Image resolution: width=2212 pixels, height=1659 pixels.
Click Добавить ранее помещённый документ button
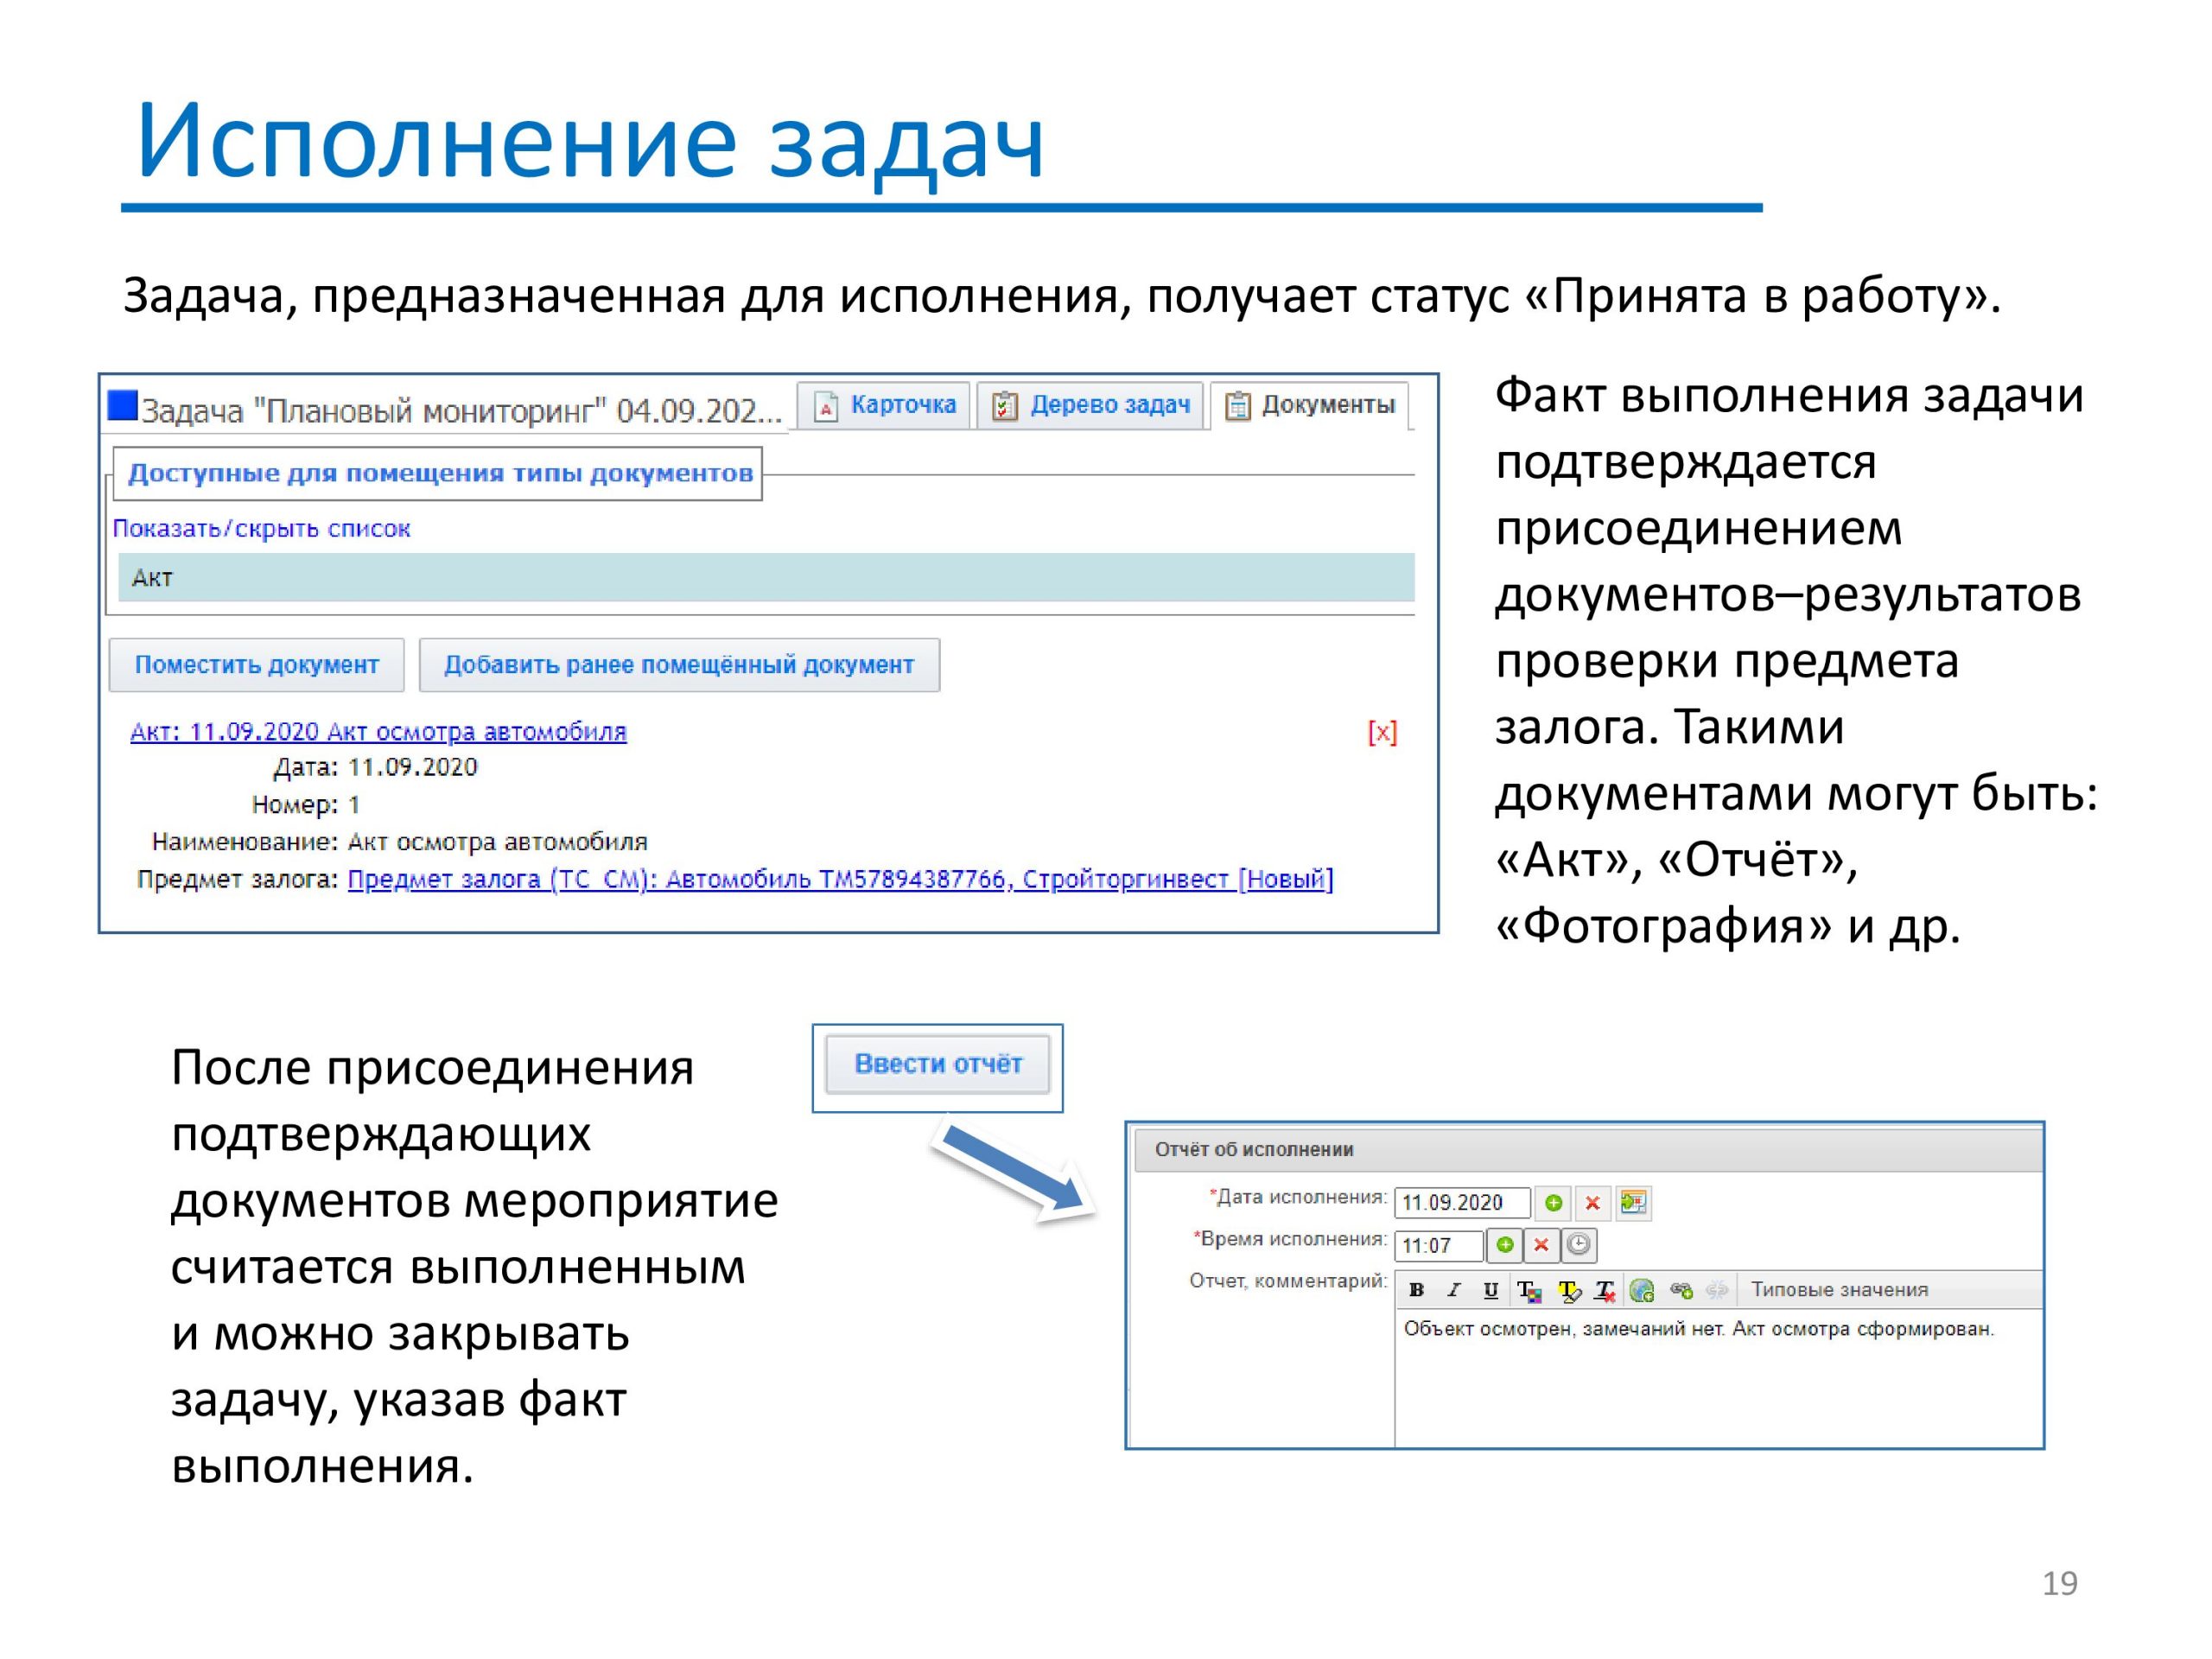coord(679,665)
